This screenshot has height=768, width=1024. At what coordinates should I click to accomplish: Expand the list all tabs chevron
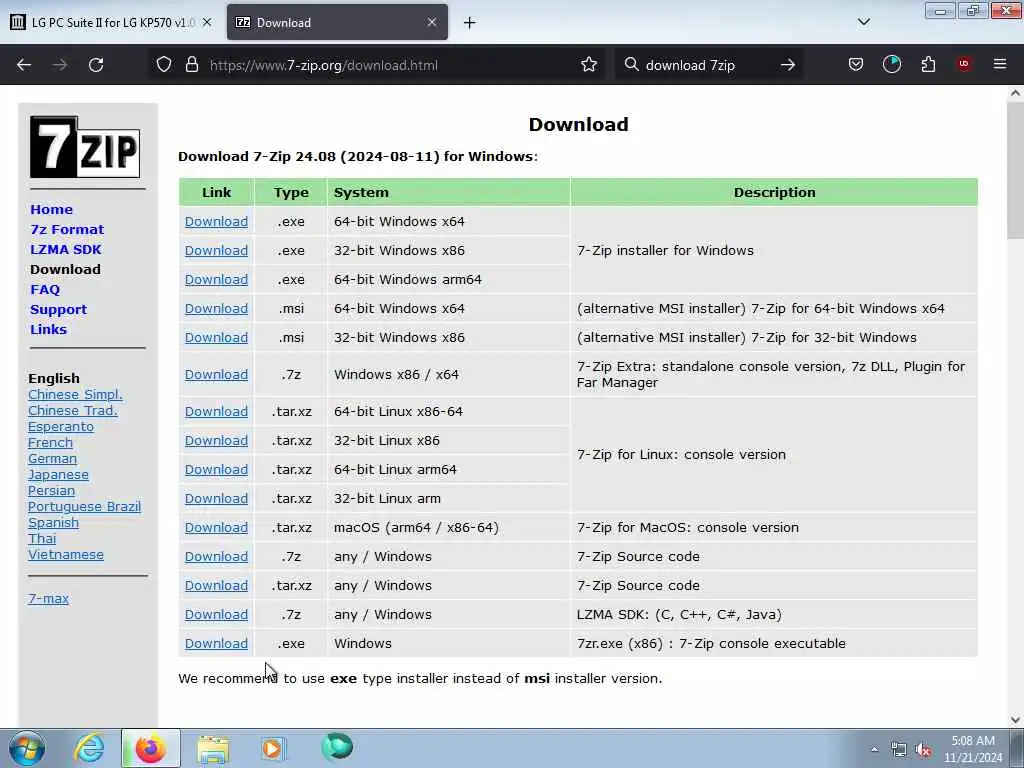[x=864, y=22]
